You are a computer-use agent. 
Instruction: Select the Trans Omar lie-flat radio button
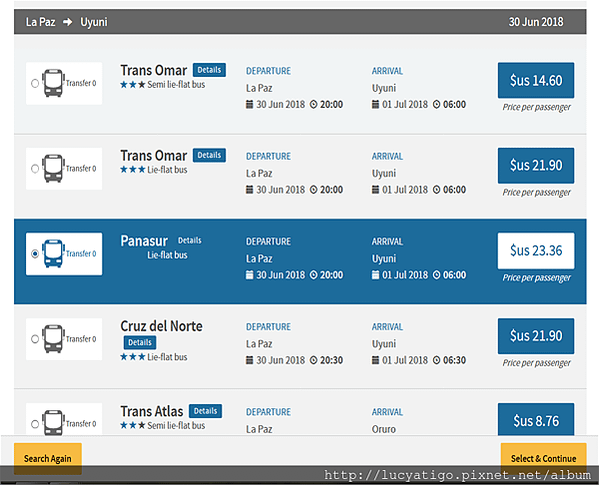point(35,168)
